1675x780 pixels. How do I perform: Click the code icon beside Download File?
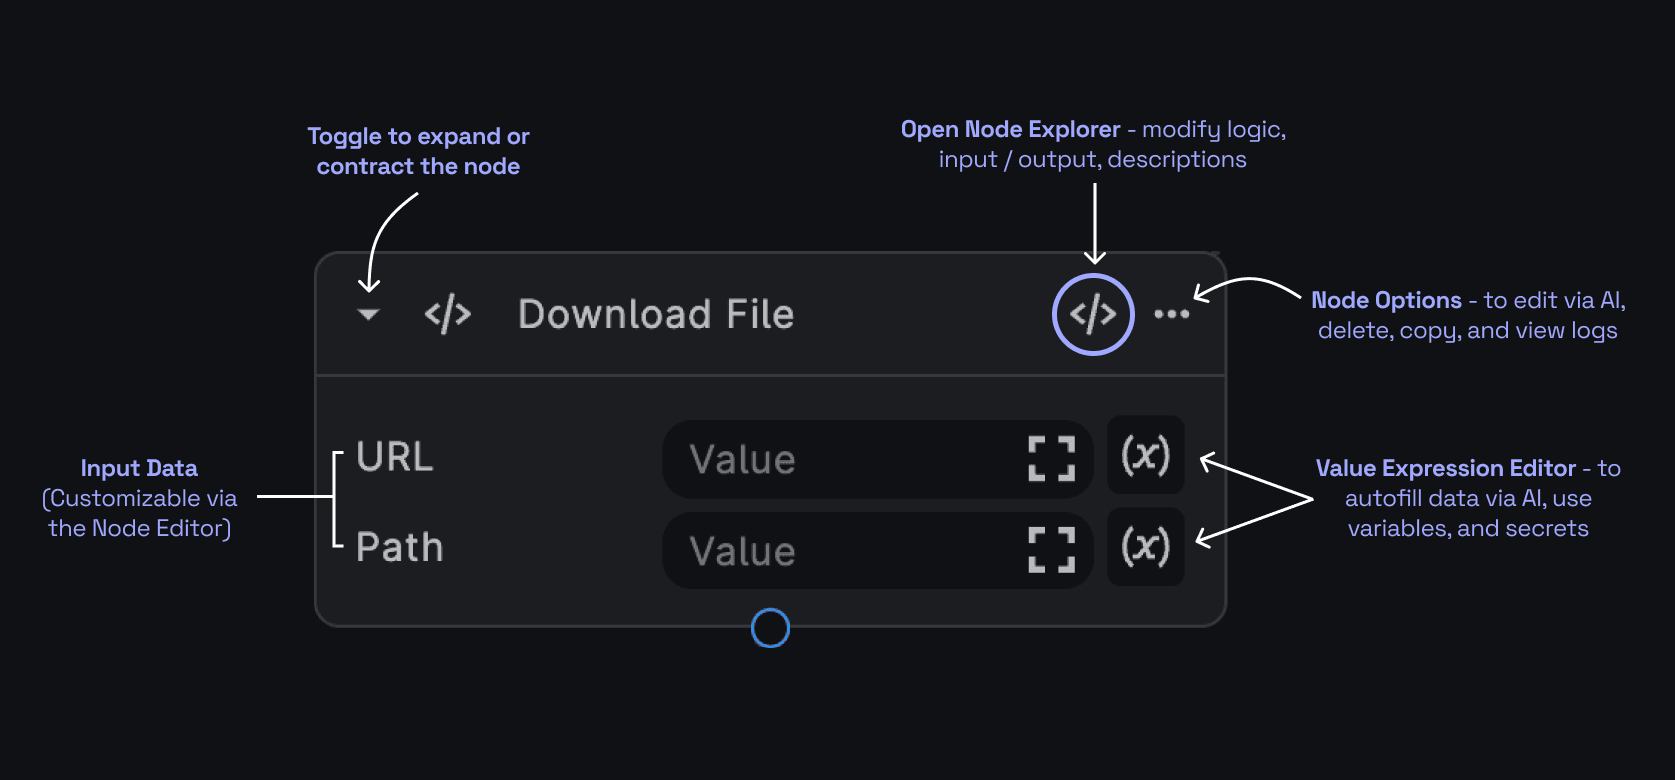[x=447, y=314]
